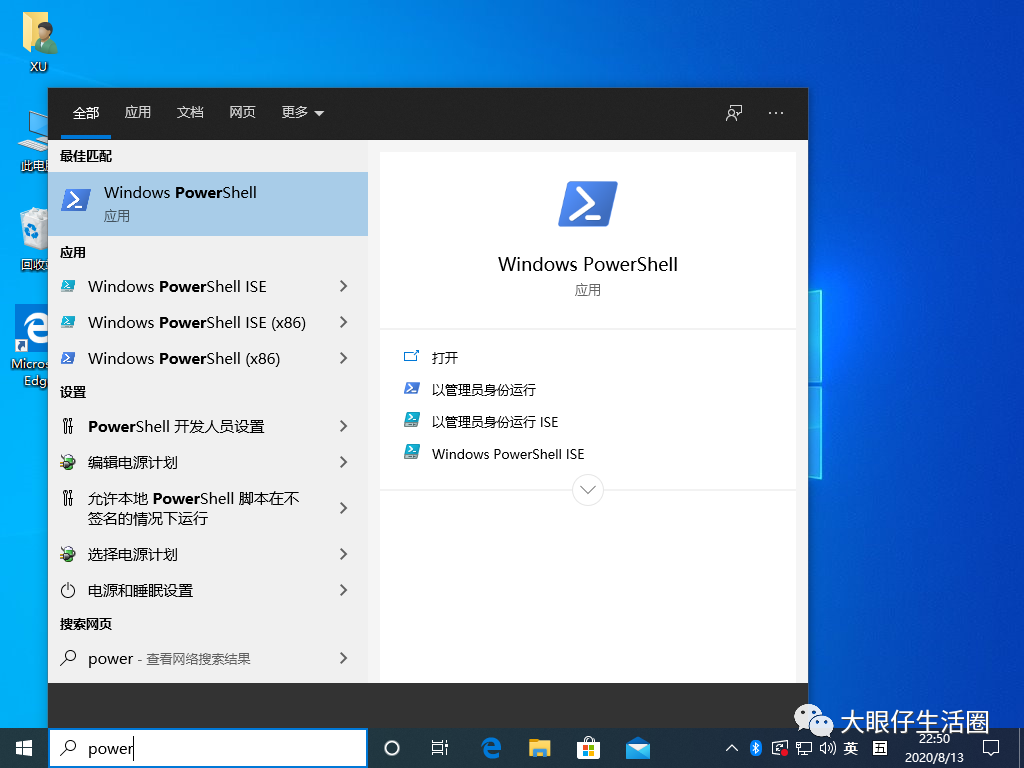Image resolution: width=1024 pixels, height=768 pixels.
Task: Click the power icon beside 电源和睡眠设置
Action: pyautogui.click(x=68, y=590)
